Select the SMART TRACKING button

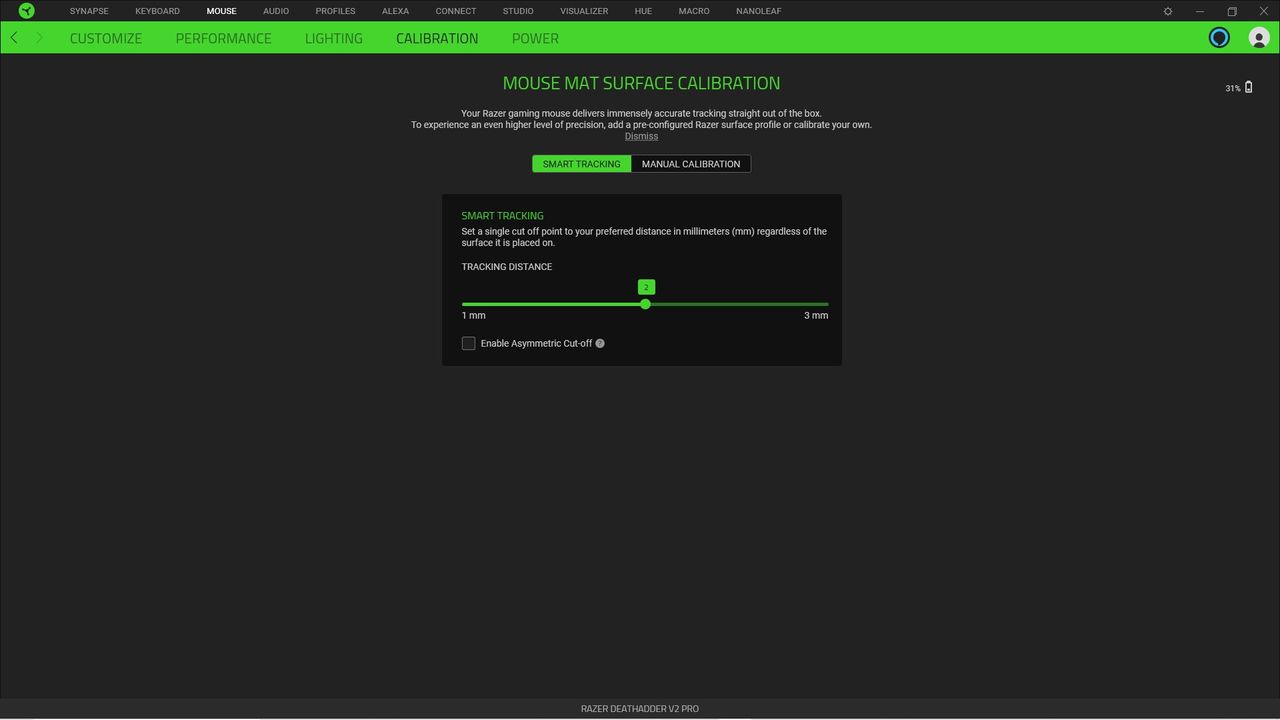pyautogui.click(x=582, y=164)
